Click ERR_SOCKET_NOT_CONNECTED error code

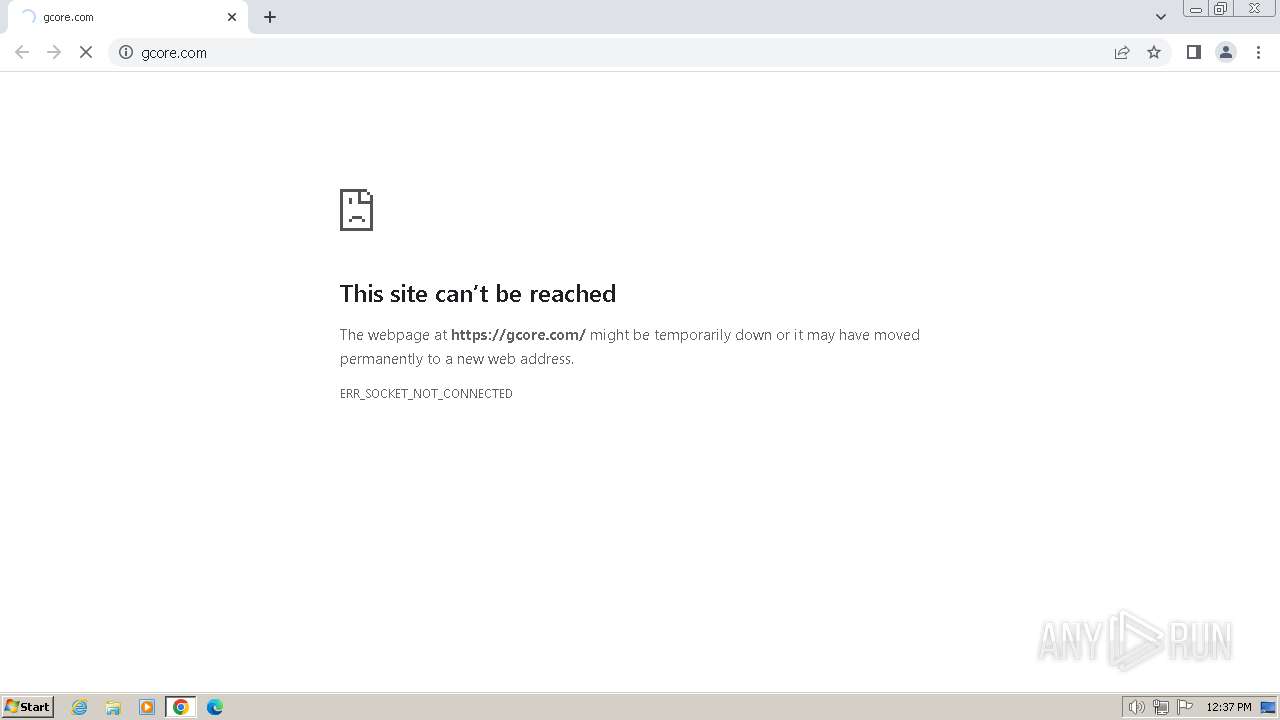tap(426, 394)
